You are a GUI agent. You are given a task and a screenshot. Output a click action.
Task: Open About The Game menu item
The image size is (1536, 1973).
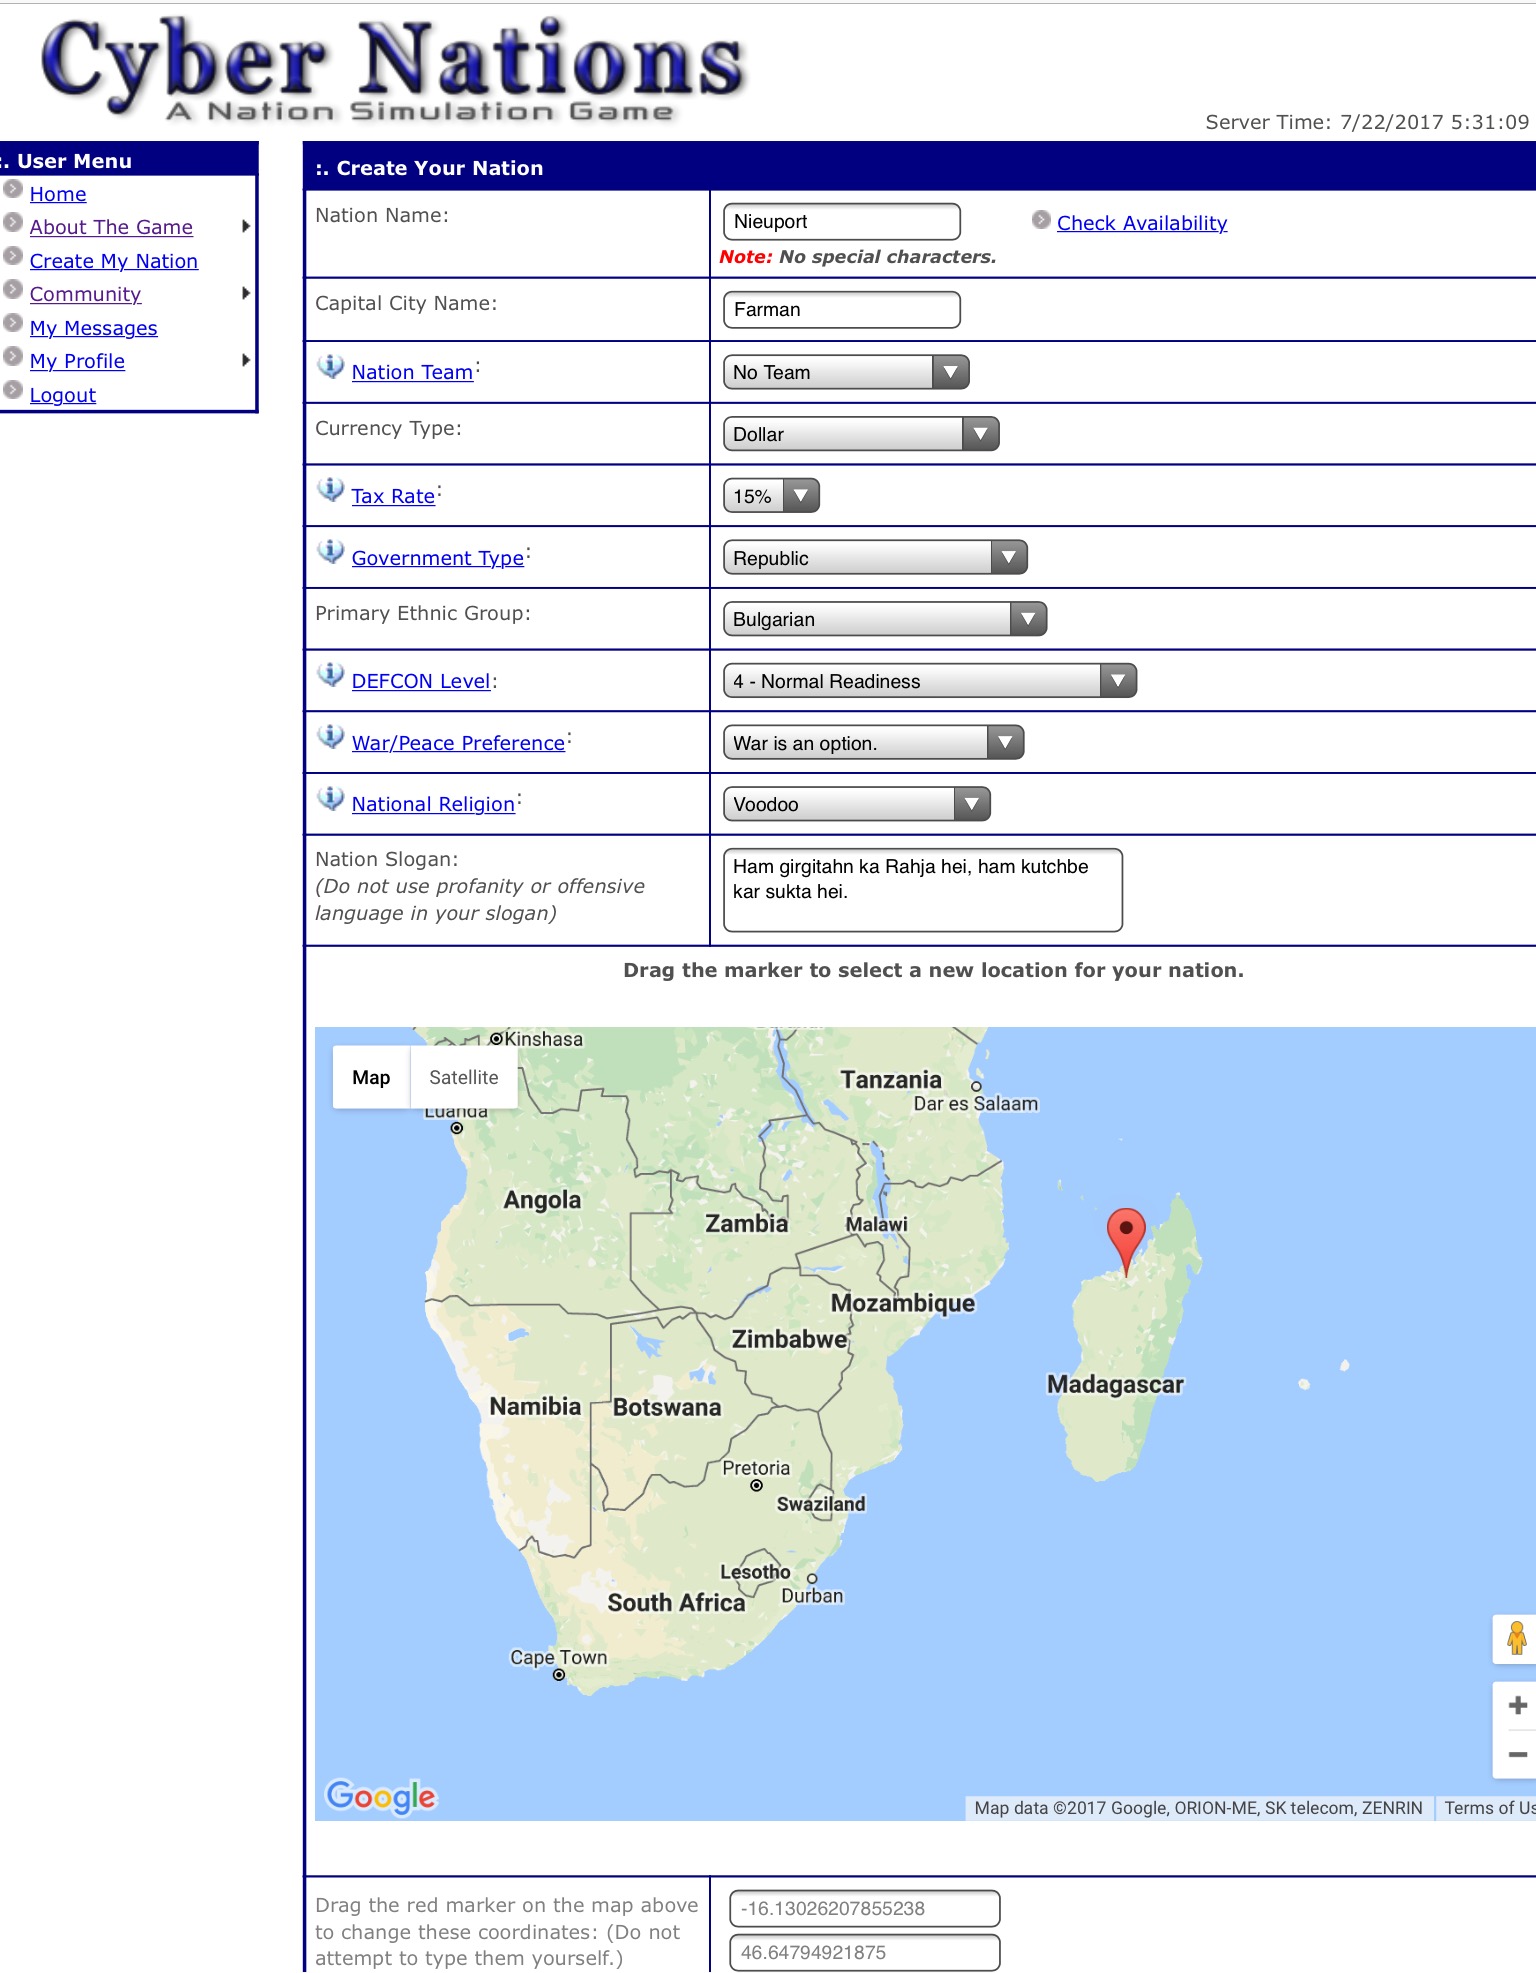(x=111, y=227)
